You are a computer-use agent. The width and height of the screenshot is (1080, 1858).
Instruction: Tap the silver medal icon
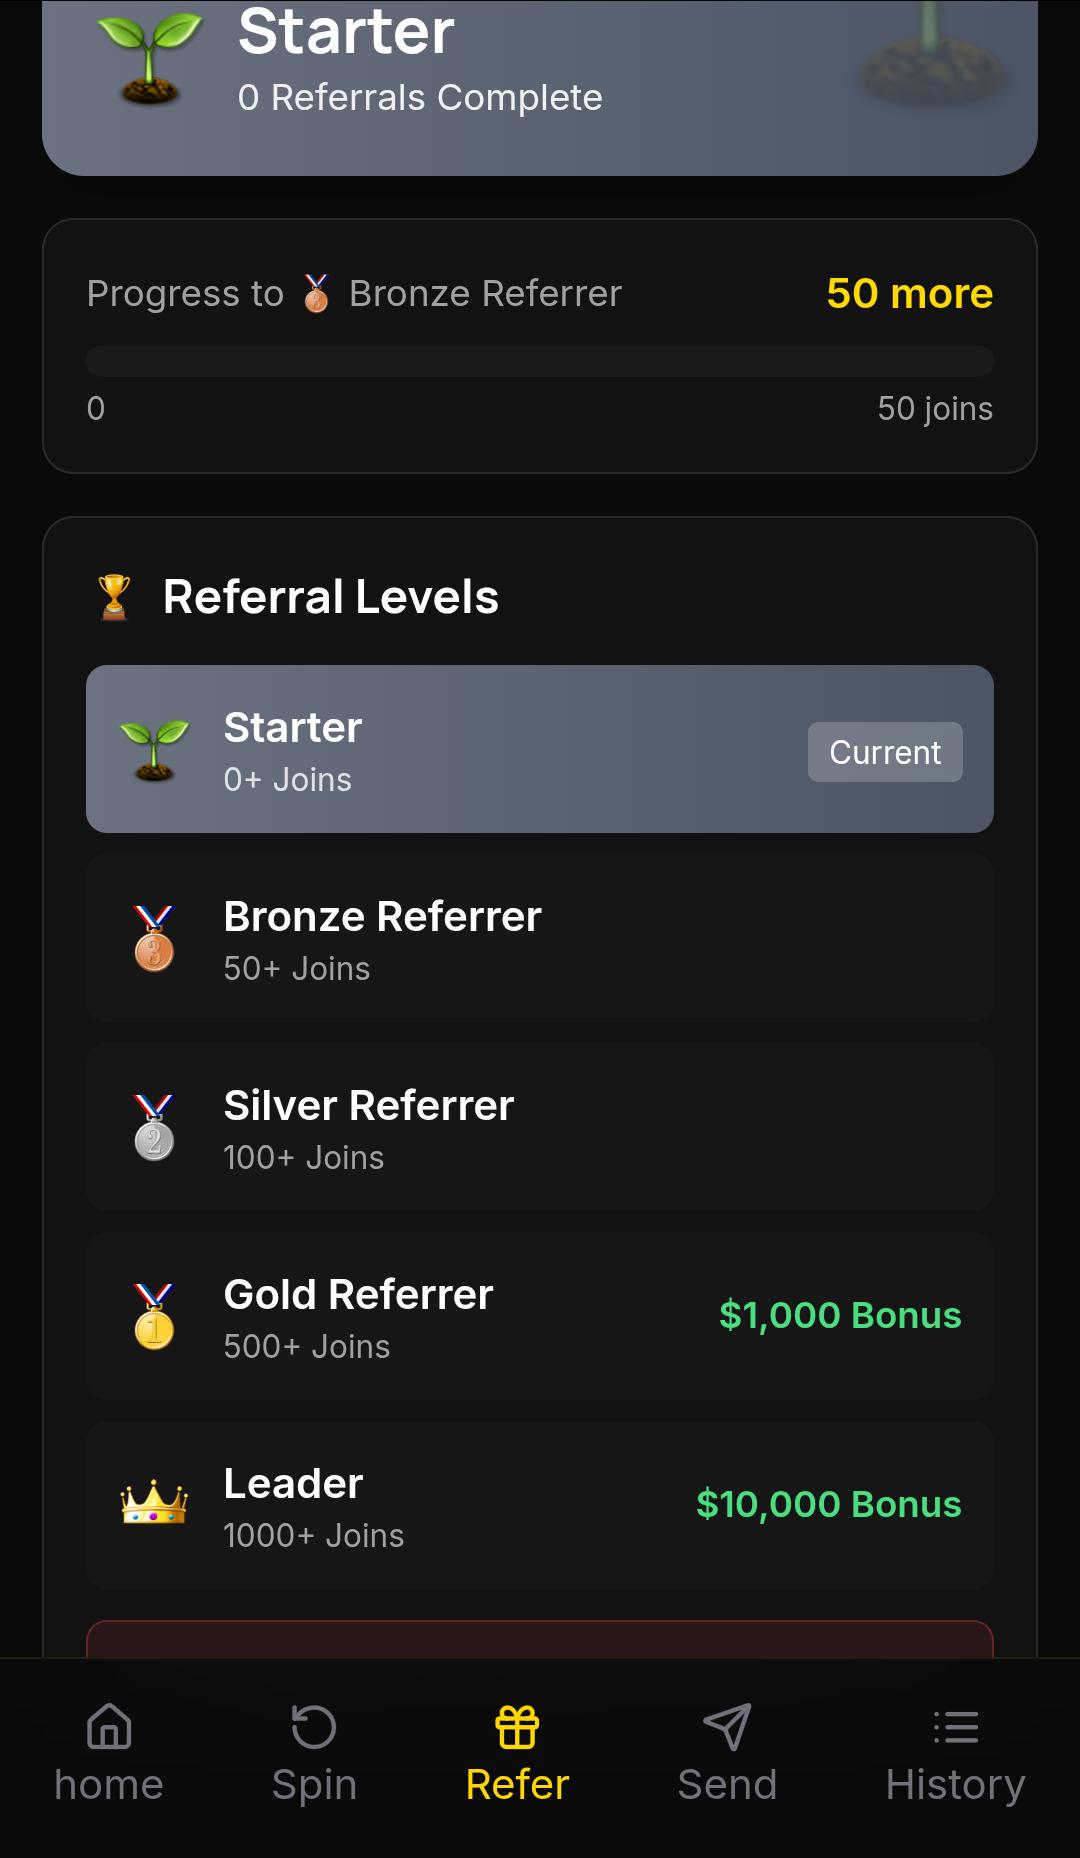pos(154,1127)
